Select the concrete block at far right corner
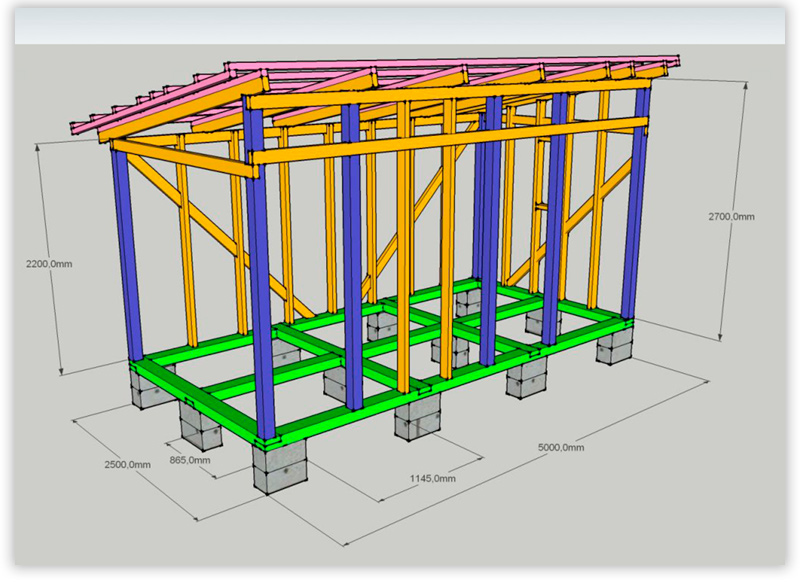 (x=614, y=345)
